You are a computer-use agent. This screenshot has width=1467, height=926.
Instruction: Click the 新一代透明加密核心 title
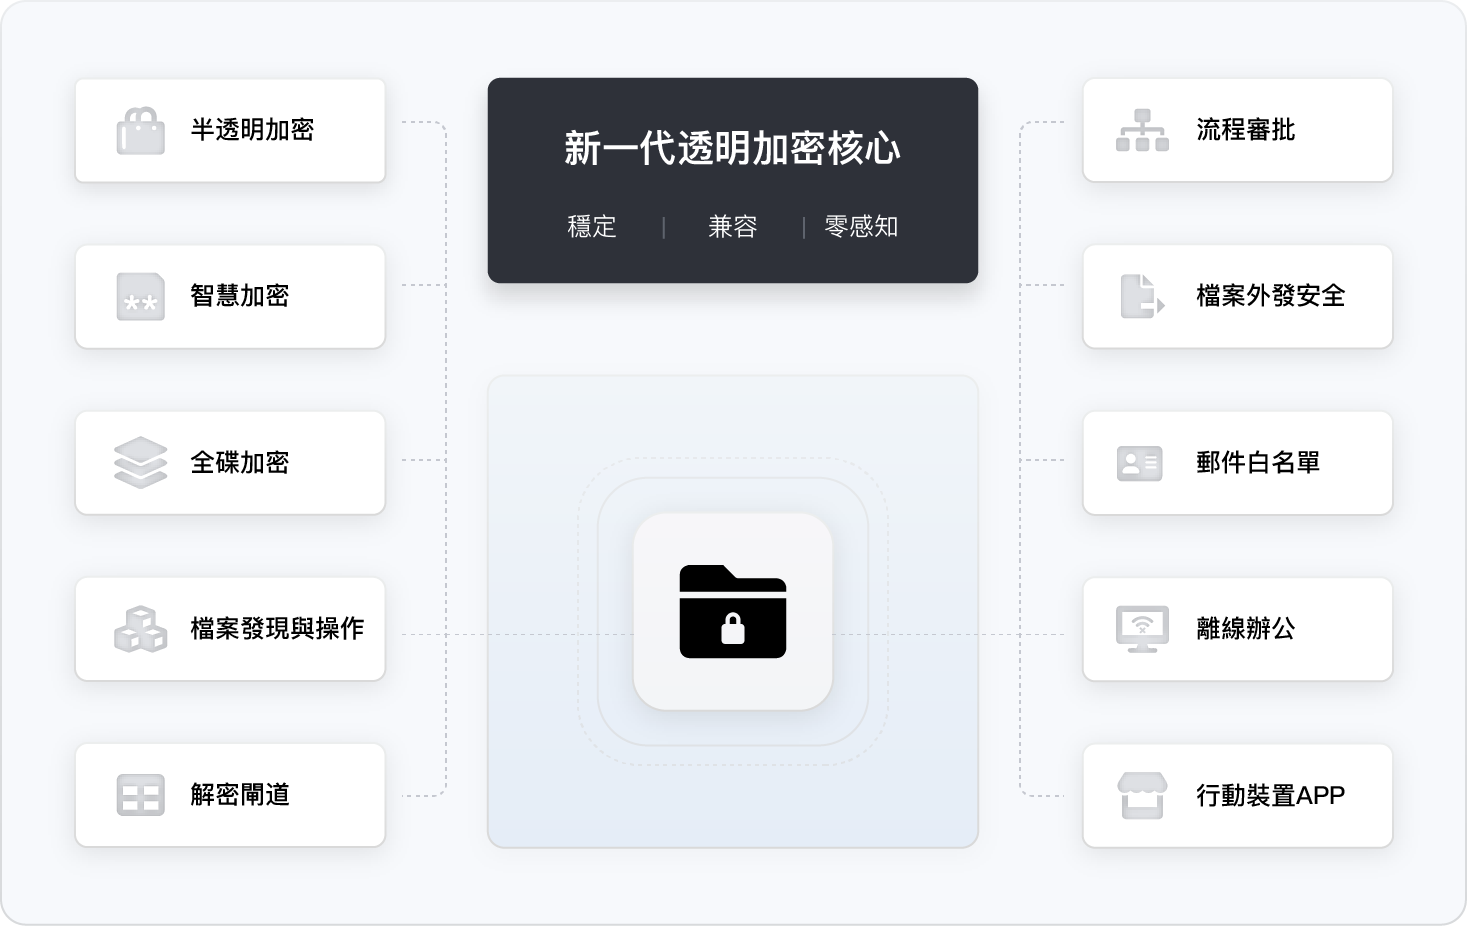pos(732,149)
